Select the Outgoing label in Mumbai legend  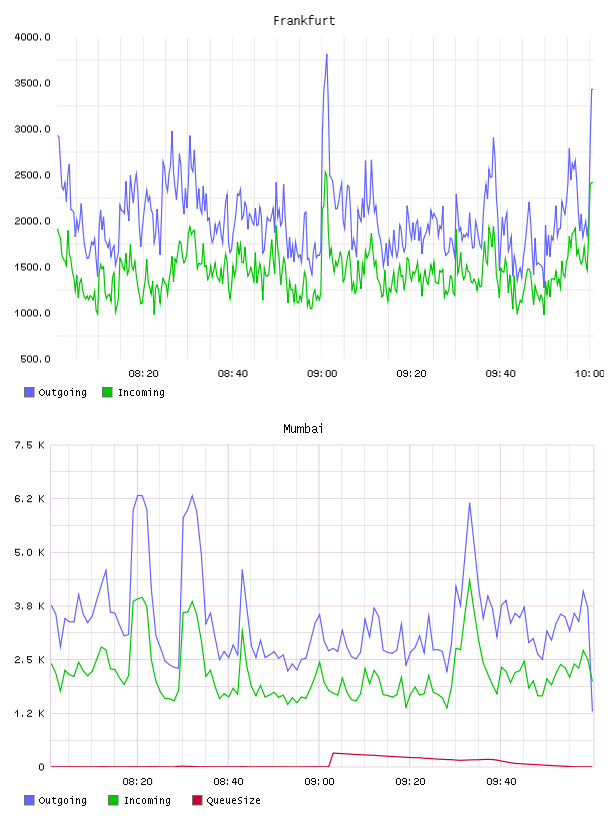[x=62, y=800]
